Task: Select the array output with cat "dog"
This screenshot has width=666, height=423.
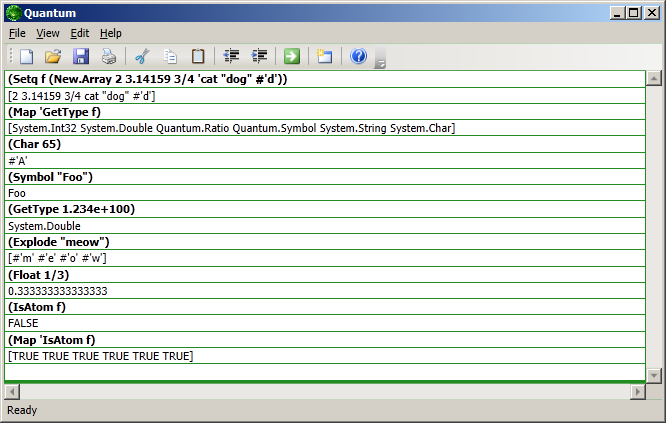Action: 325,96
